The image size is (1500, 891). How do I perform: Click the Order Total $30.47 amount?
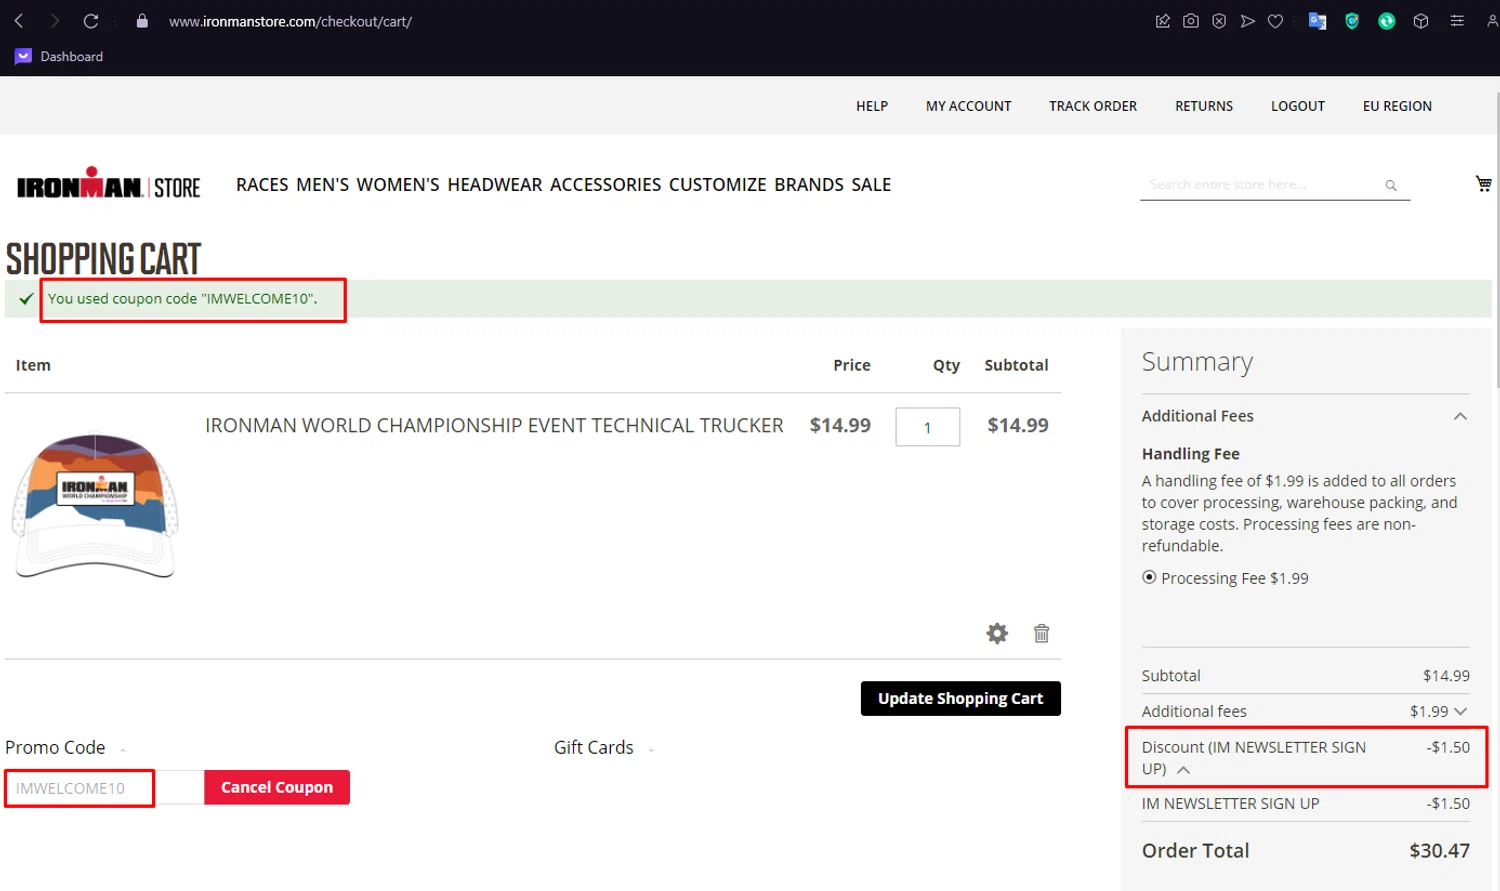[1439, 850]
